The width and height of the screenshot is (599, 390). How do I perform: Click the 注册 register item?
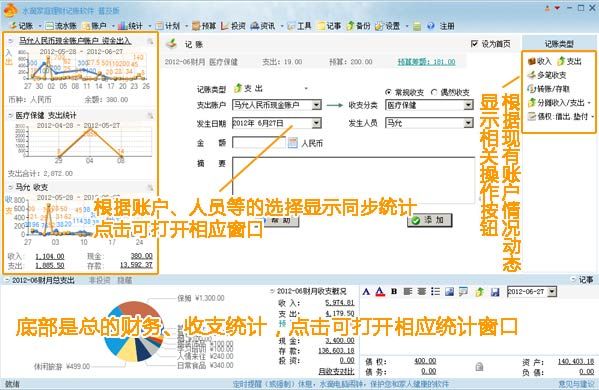[x=447, y=26]
